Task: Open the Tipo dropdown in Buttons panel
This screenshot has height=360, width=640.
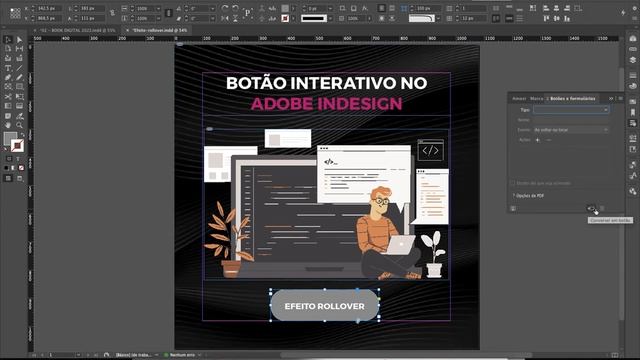Action: [x=571, y=110]
